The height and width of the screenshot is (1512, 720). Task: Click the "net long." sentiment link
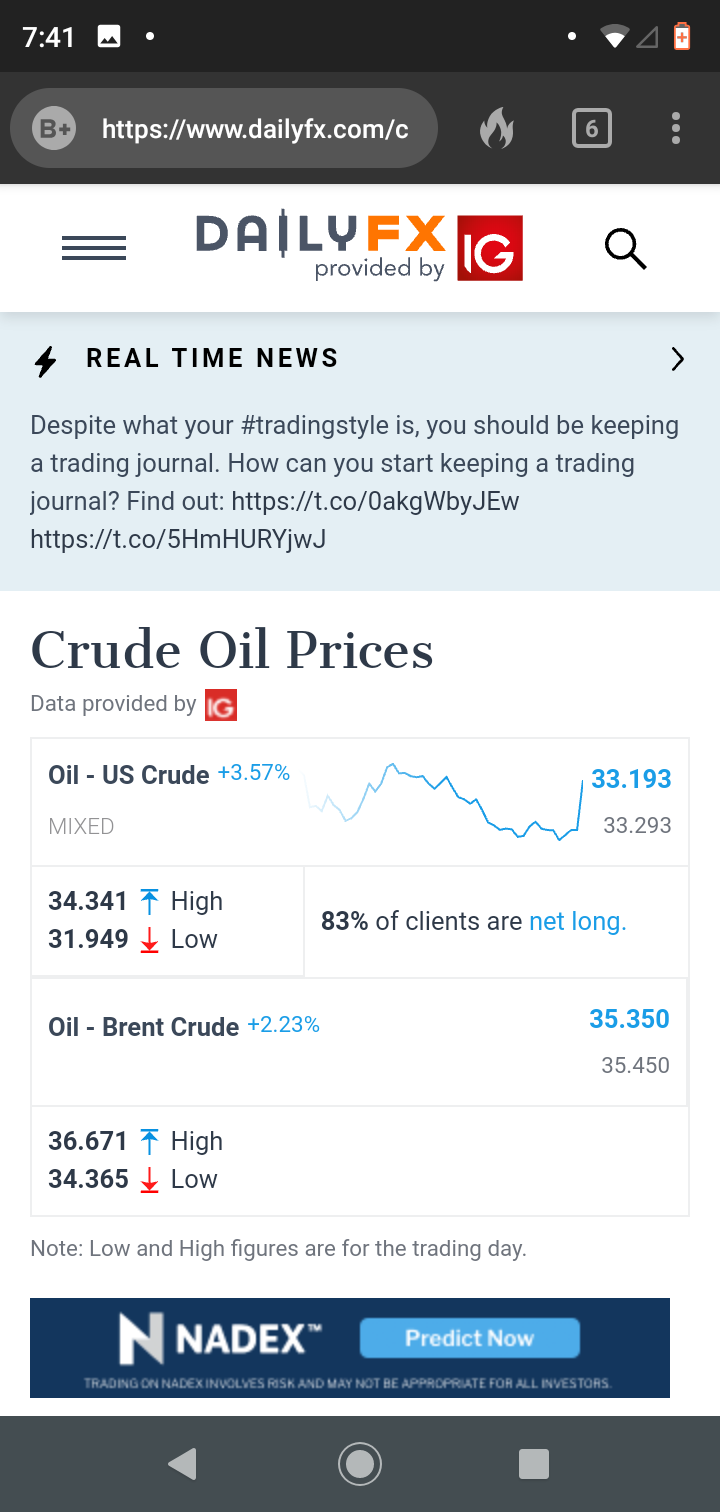pyautogui.click(x=577, y=922)
